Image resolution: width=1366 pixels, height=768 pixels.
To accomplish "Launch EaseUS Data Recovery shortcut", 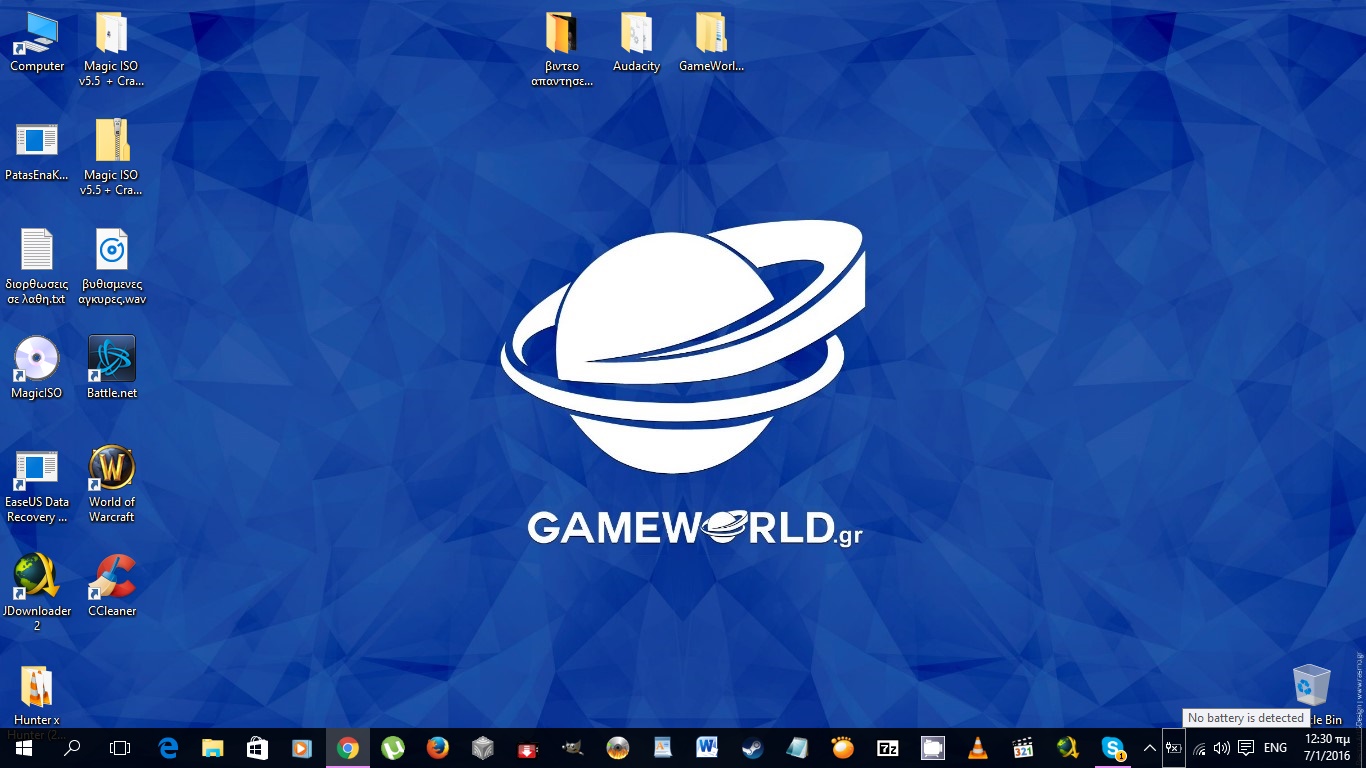I will coord(37,486).
